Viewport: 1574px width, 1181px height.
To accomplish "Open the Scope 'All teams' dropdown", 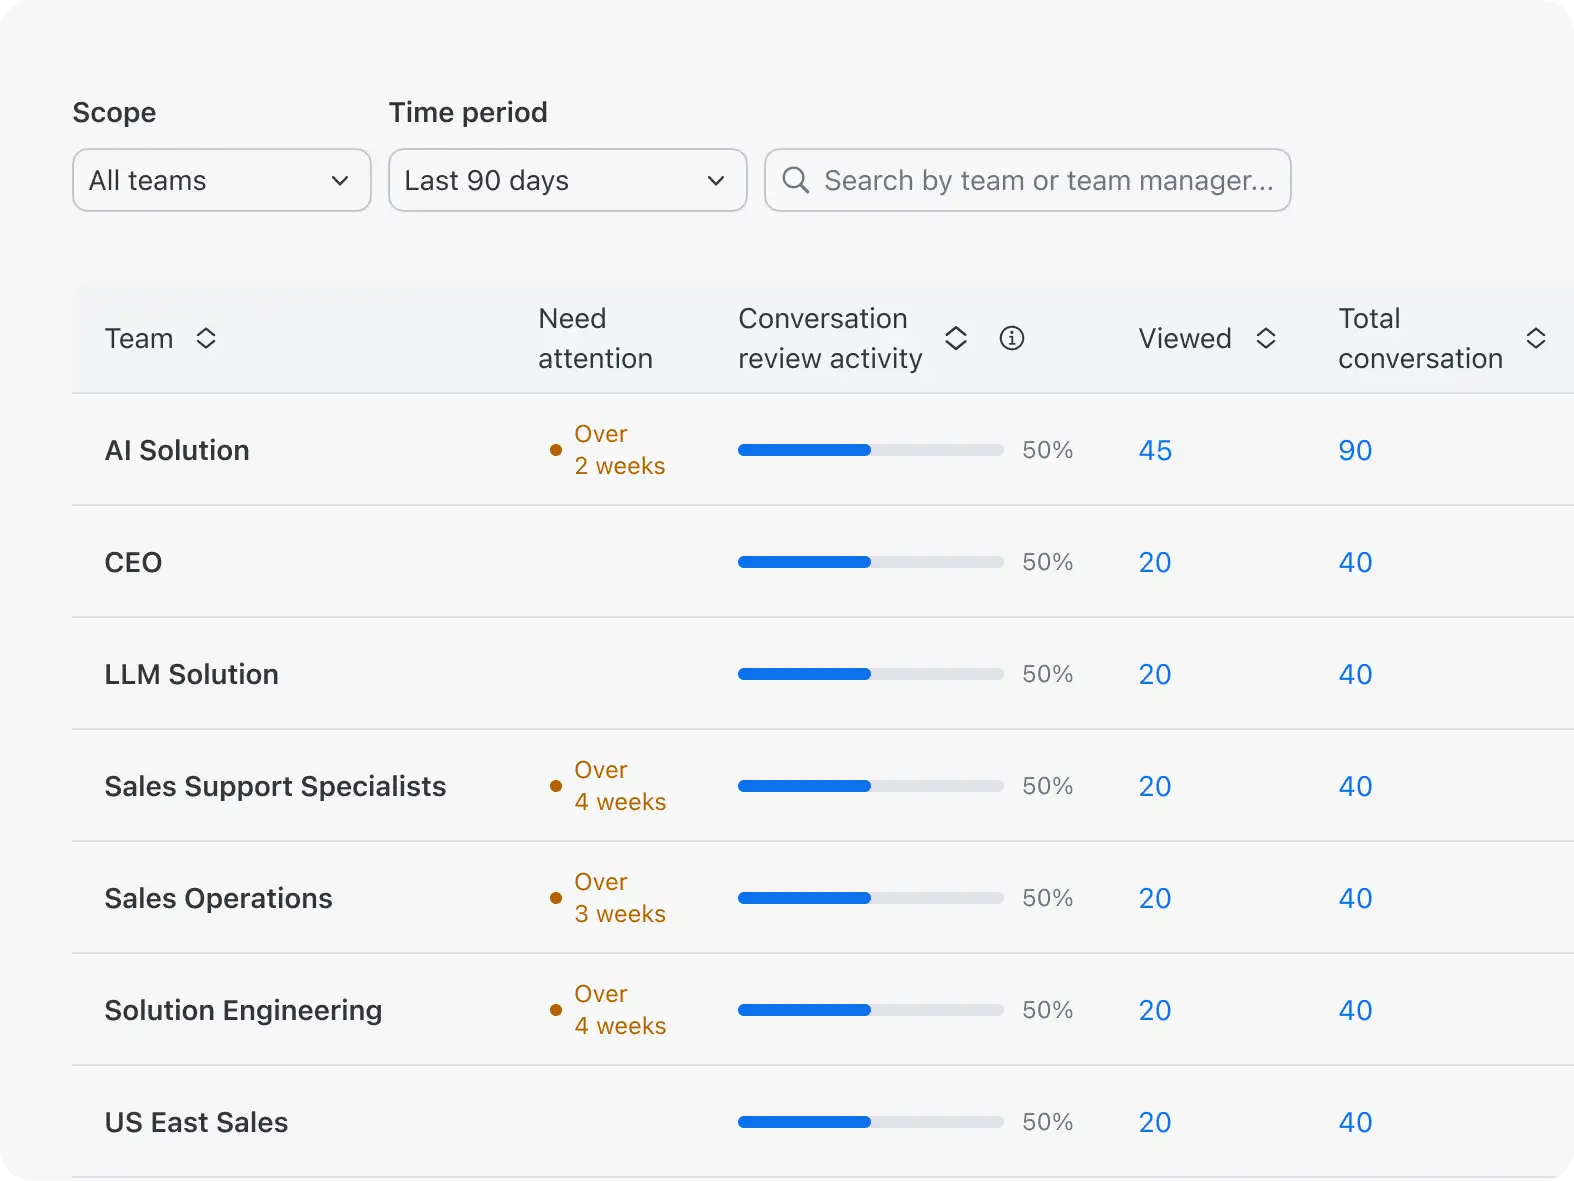I will [x=221, y=180].
